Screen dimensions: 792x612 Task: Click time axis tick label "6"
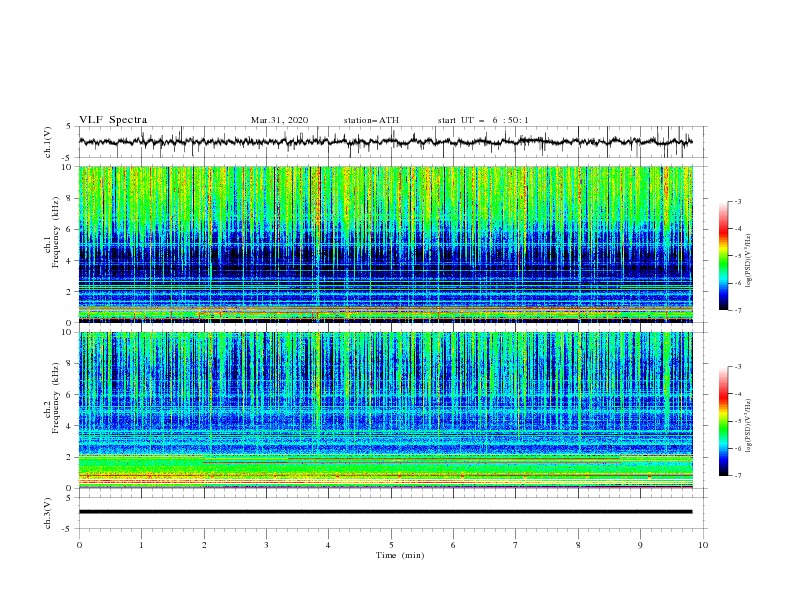click(x=454, y=545)
